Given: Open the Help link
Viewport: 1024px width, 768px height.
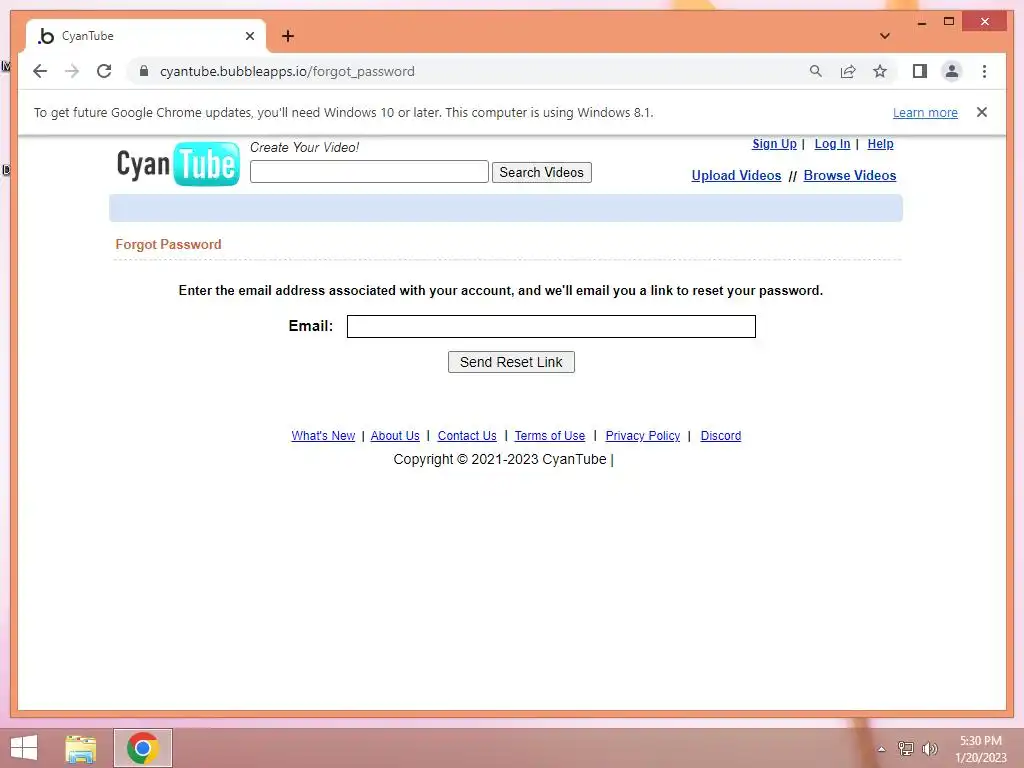Looking at the screenshot, I should 880,144.
